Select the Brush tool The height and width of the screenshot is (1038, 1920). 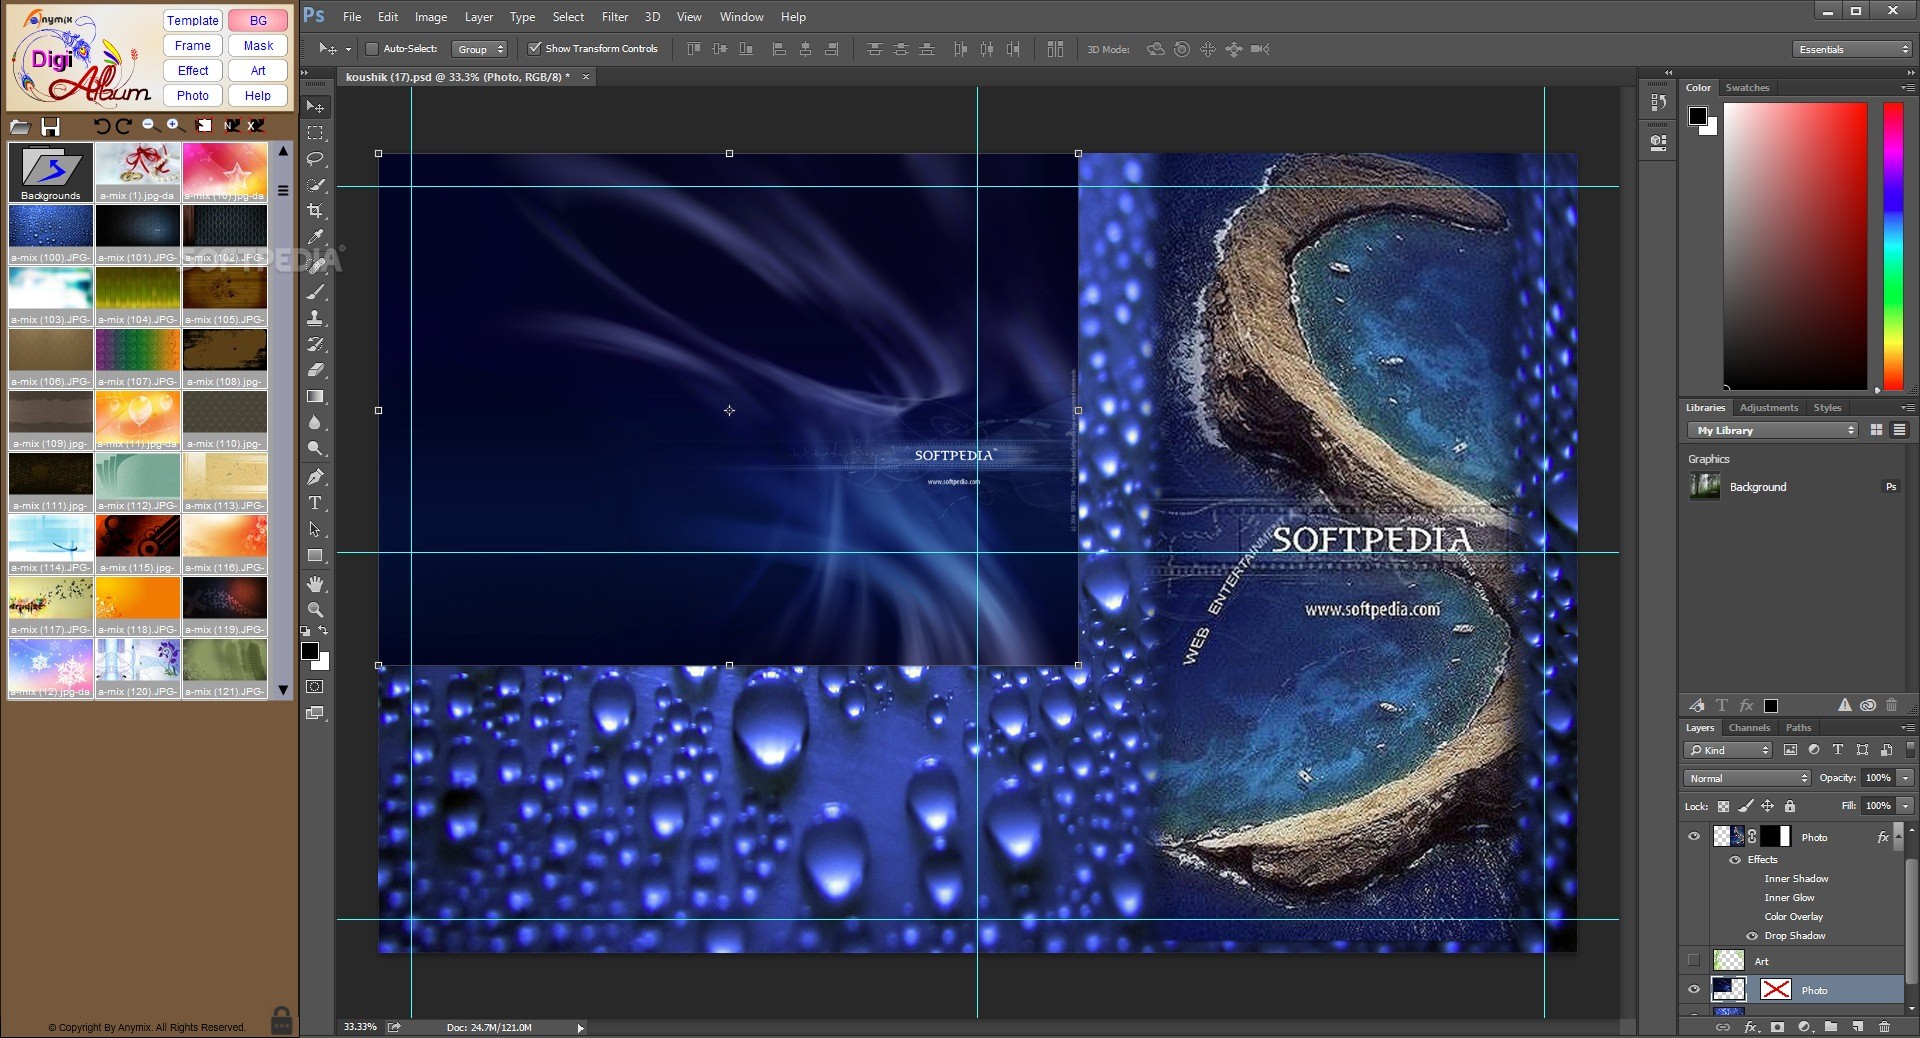point(315,292)
